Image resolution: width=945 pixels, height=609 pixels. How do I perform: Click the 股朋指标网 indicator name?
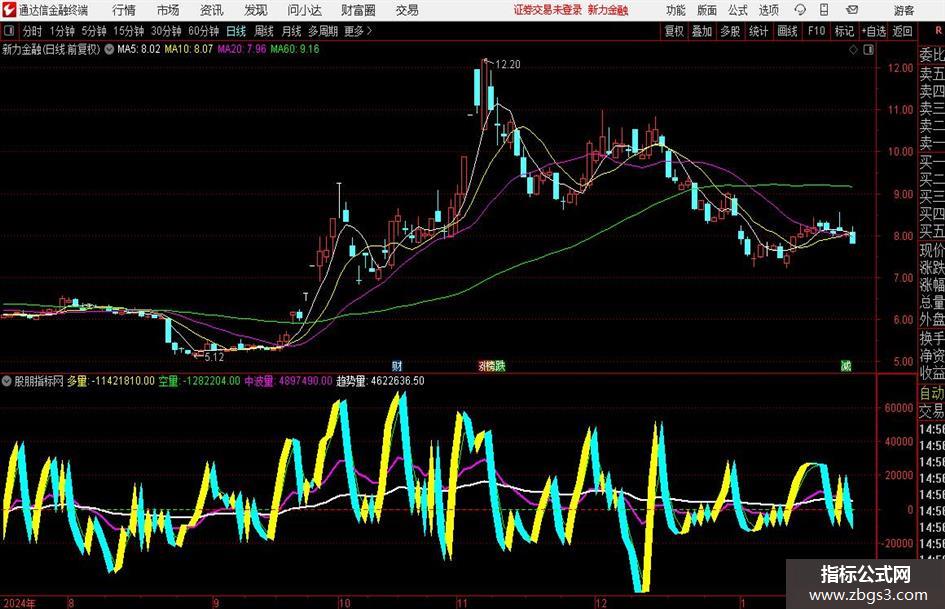pyautogui.click(x=39, y=381)
